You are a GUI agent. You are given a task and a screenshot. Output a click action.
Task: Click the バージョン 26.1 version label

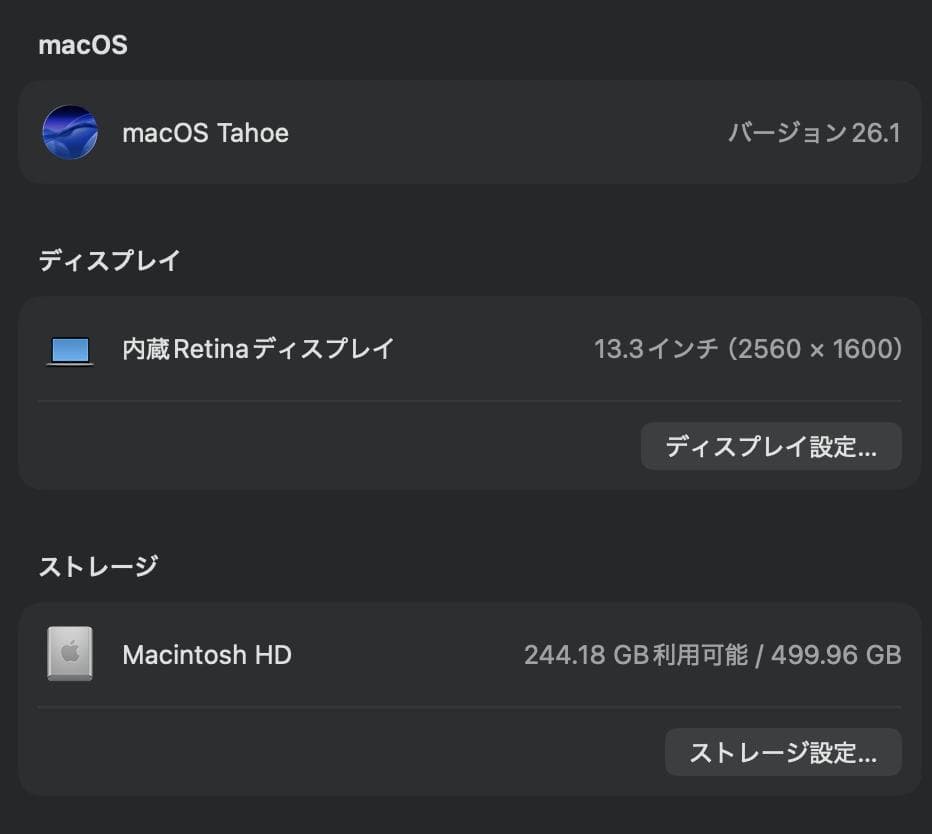point(814,132)
